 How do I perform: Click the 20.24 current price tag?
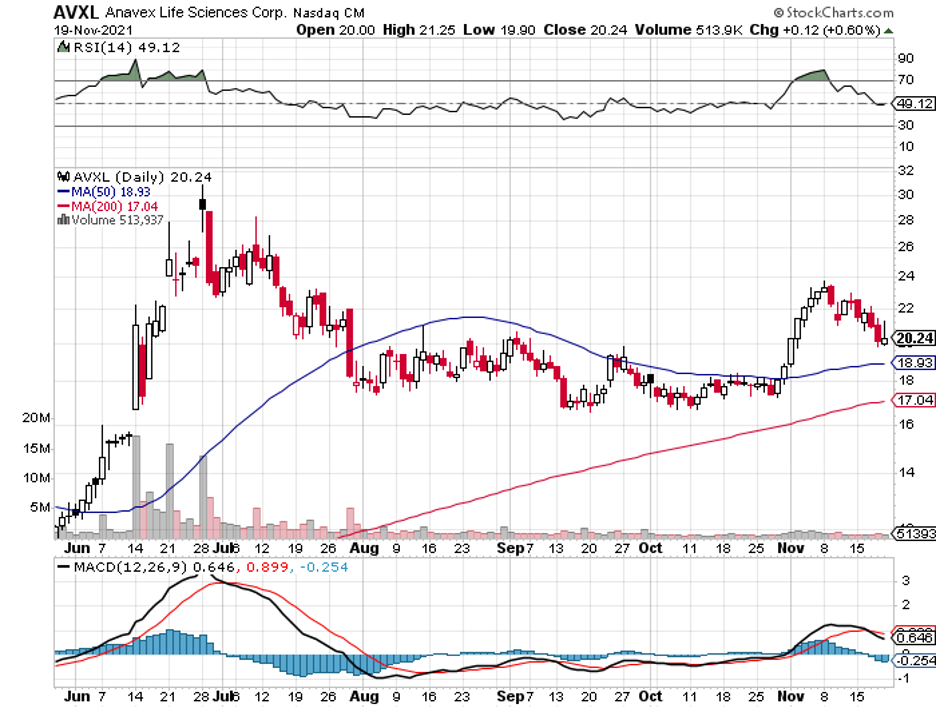tap(913, 337)
